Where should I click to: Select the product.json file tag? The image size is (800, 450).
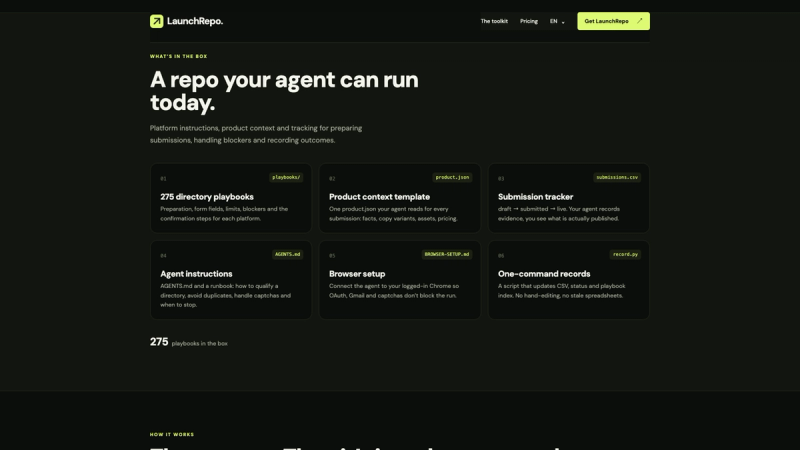[x=452, y=178]
